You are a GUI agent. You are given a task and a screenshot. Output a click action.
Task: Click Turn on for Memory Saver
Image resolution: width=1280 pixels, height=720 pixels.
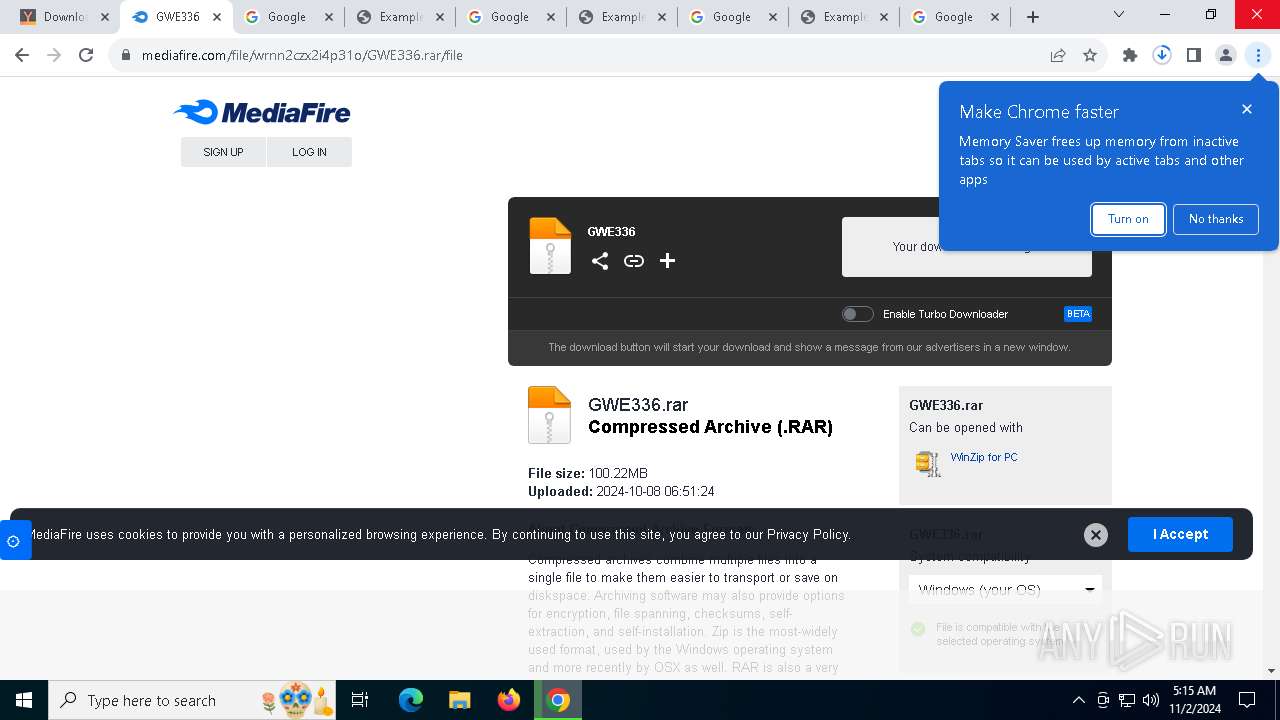1128,219
